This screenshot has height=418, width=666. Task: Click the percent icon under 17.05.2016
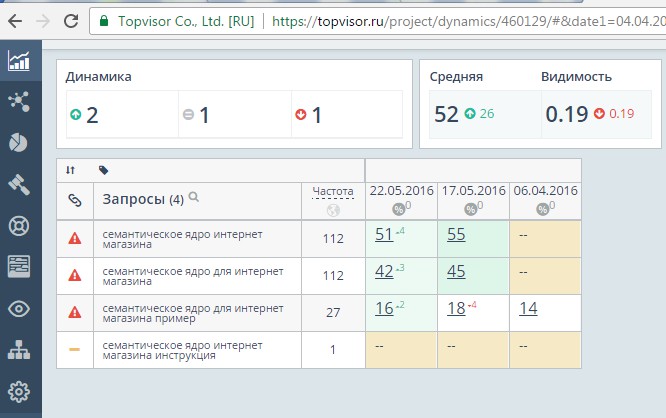pos(470,209)
